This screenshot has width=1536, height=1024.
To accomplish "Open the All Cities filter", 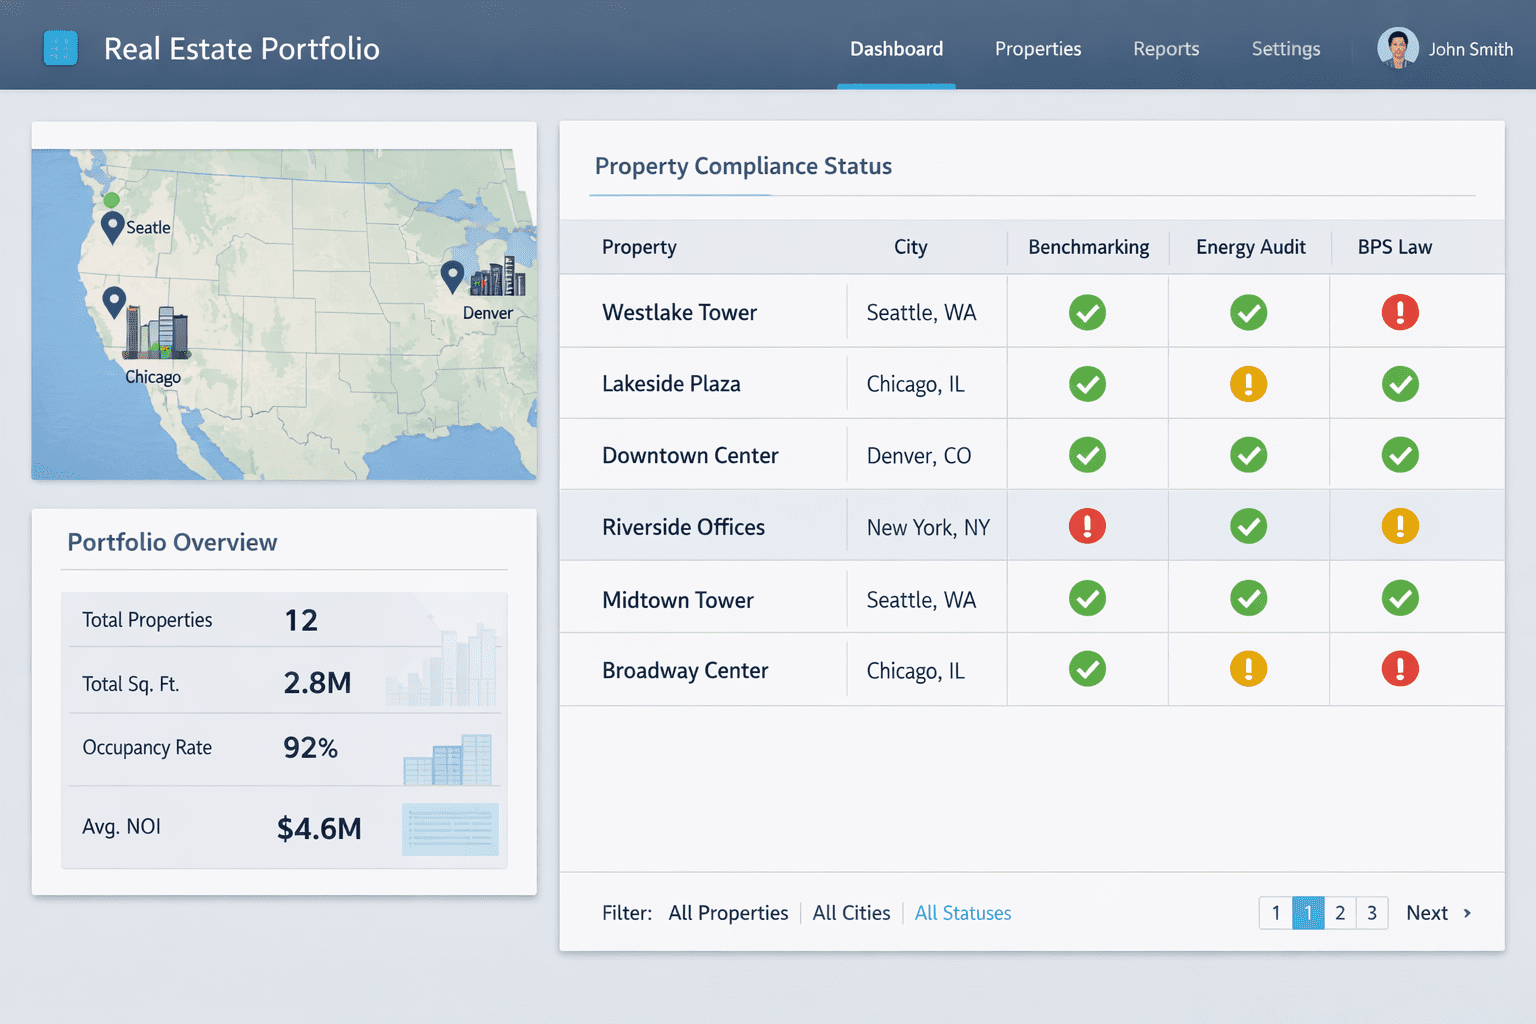I will (851, 913).
